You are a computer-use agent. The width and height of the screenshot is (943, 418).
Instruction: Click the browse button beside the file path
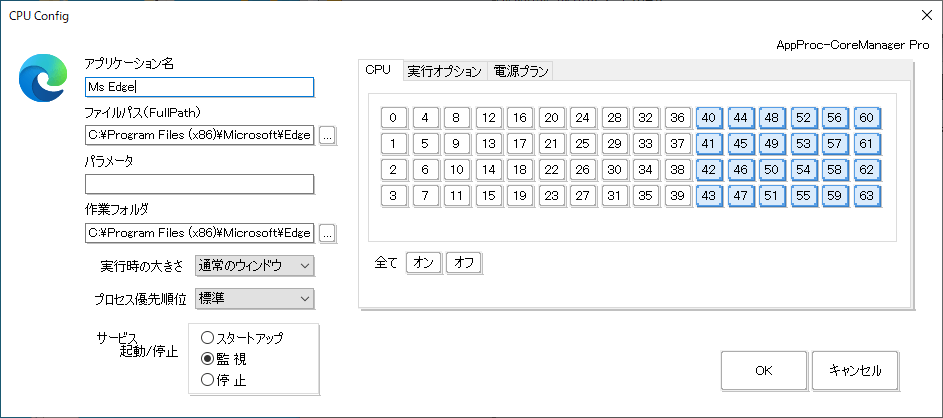(328, 135)
